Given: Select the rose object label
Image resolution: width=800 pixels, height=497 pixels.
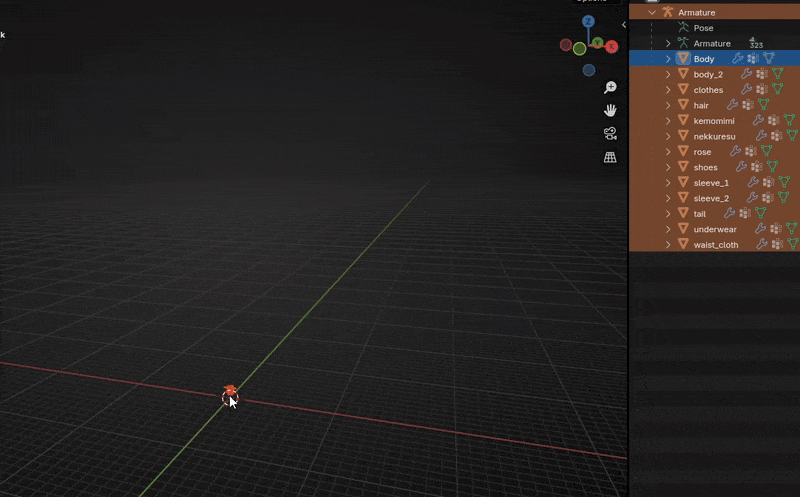Looking at the screenshot, I should pos(702,152).
